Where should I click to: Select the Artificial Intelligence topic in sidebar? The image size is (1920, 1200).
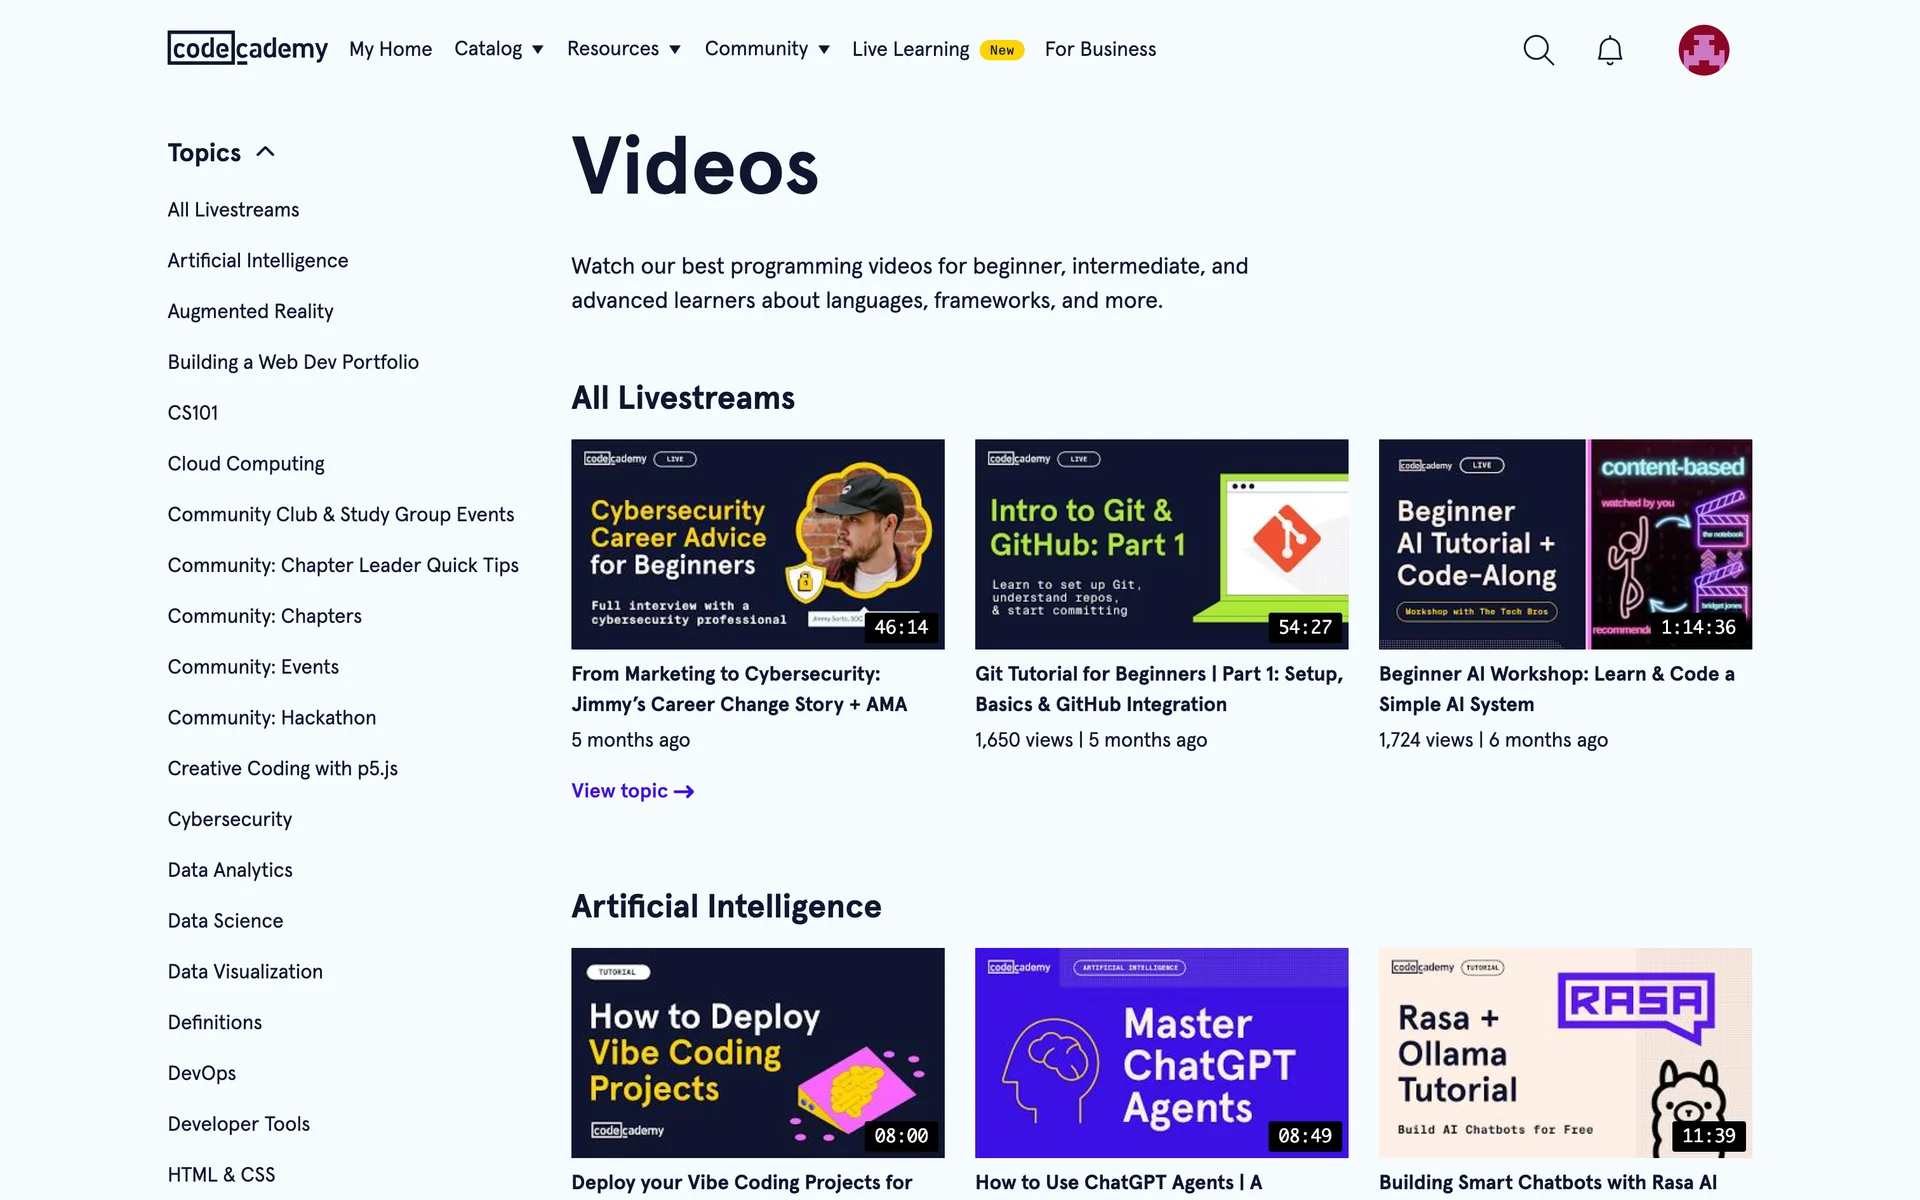[x=258, y=260]
